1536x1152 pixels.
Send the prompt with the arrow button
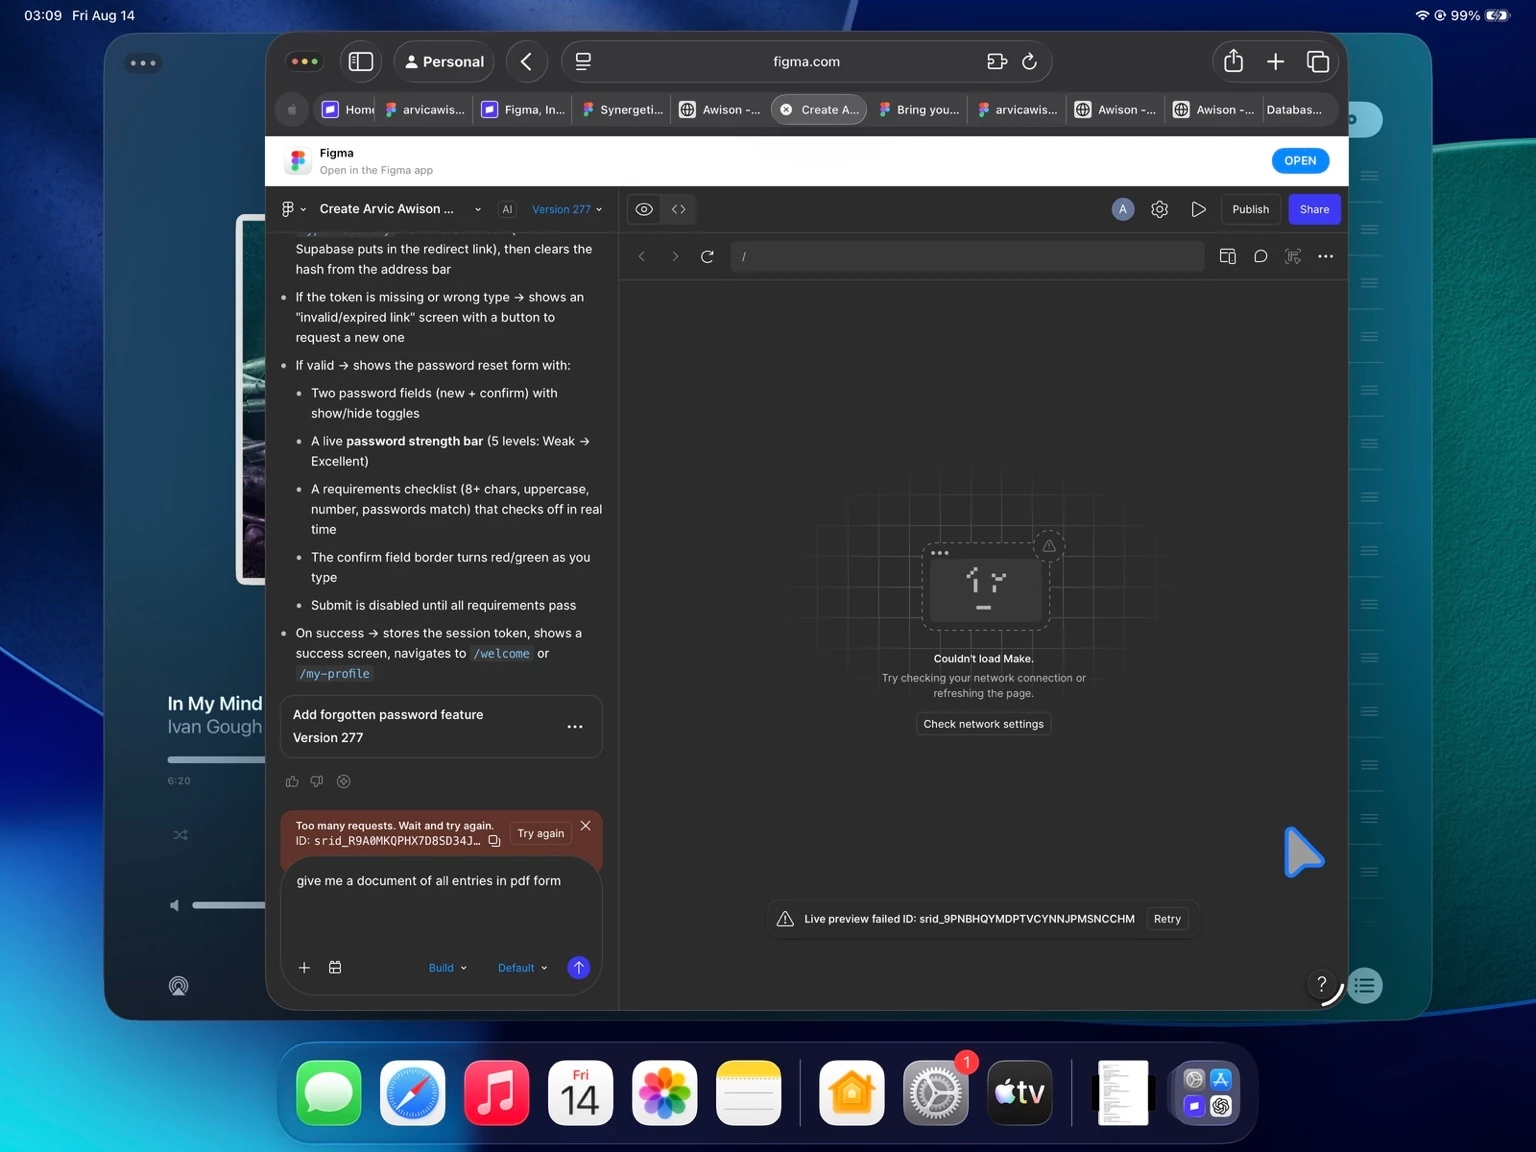coord(578,968)
